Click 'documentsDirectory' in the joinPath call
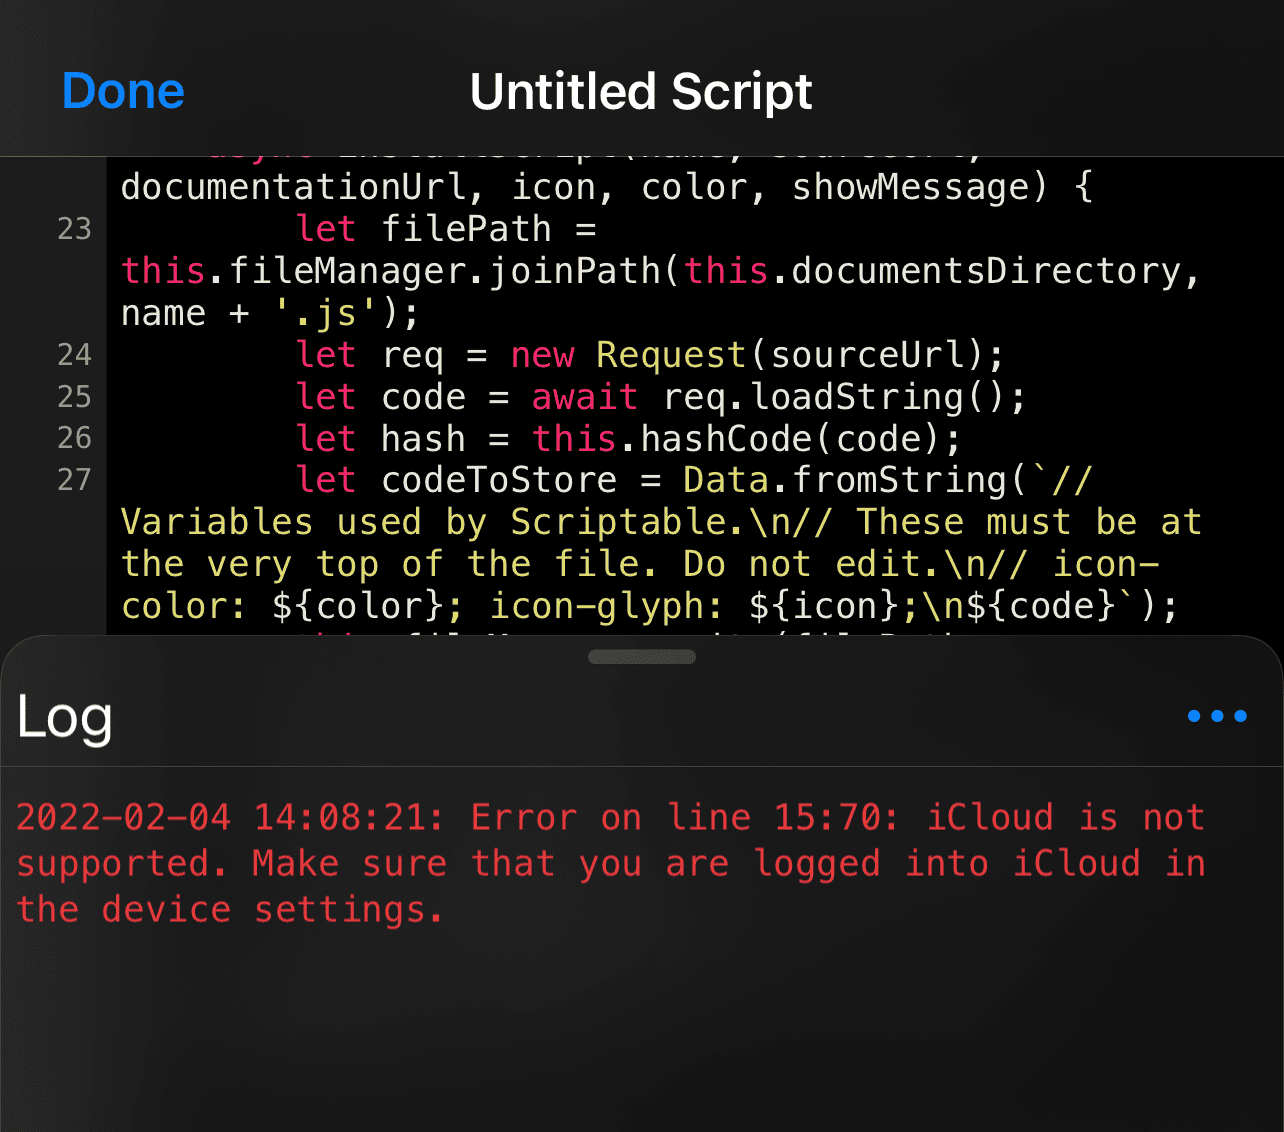 click(x=986, y=271)
